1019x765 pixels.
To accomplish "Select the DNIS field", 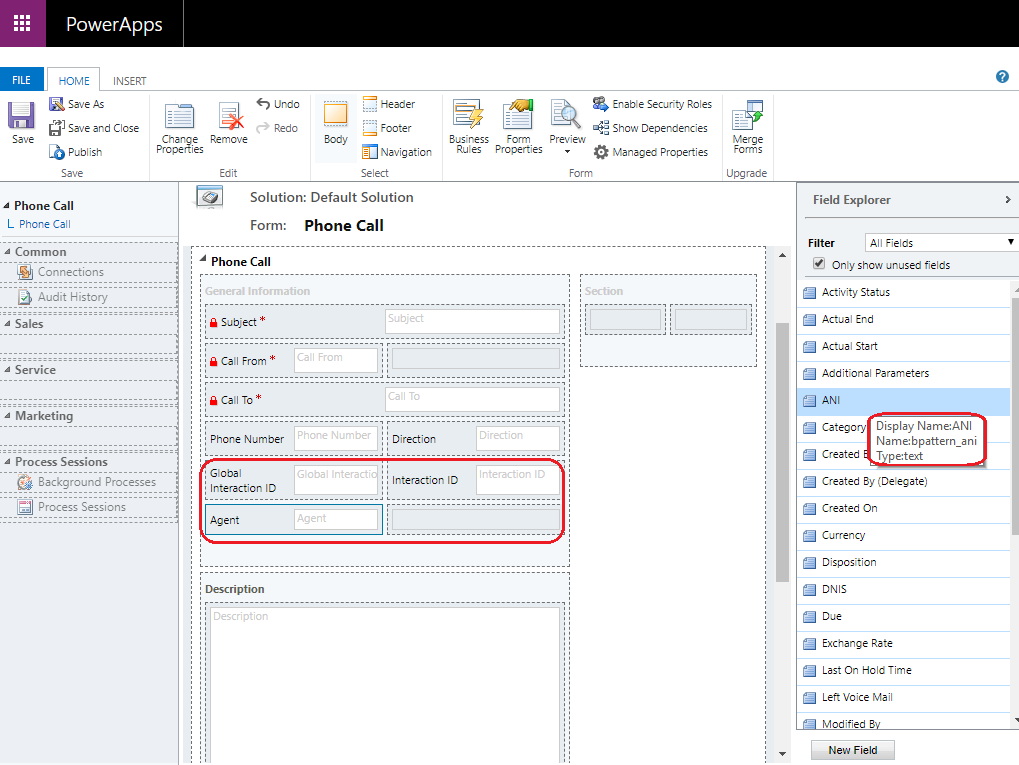I will pyautogui.click(x=904, y=589).
